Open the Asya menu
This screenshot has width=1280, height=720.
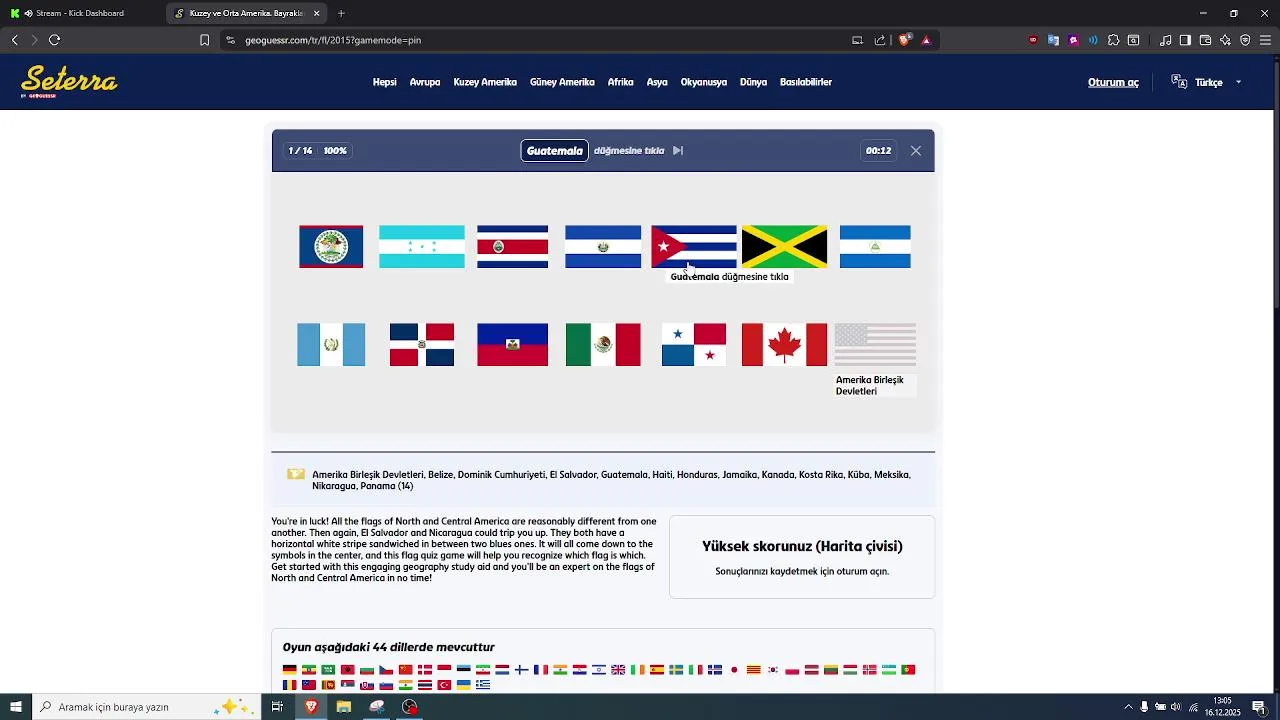tap(657, 82)
